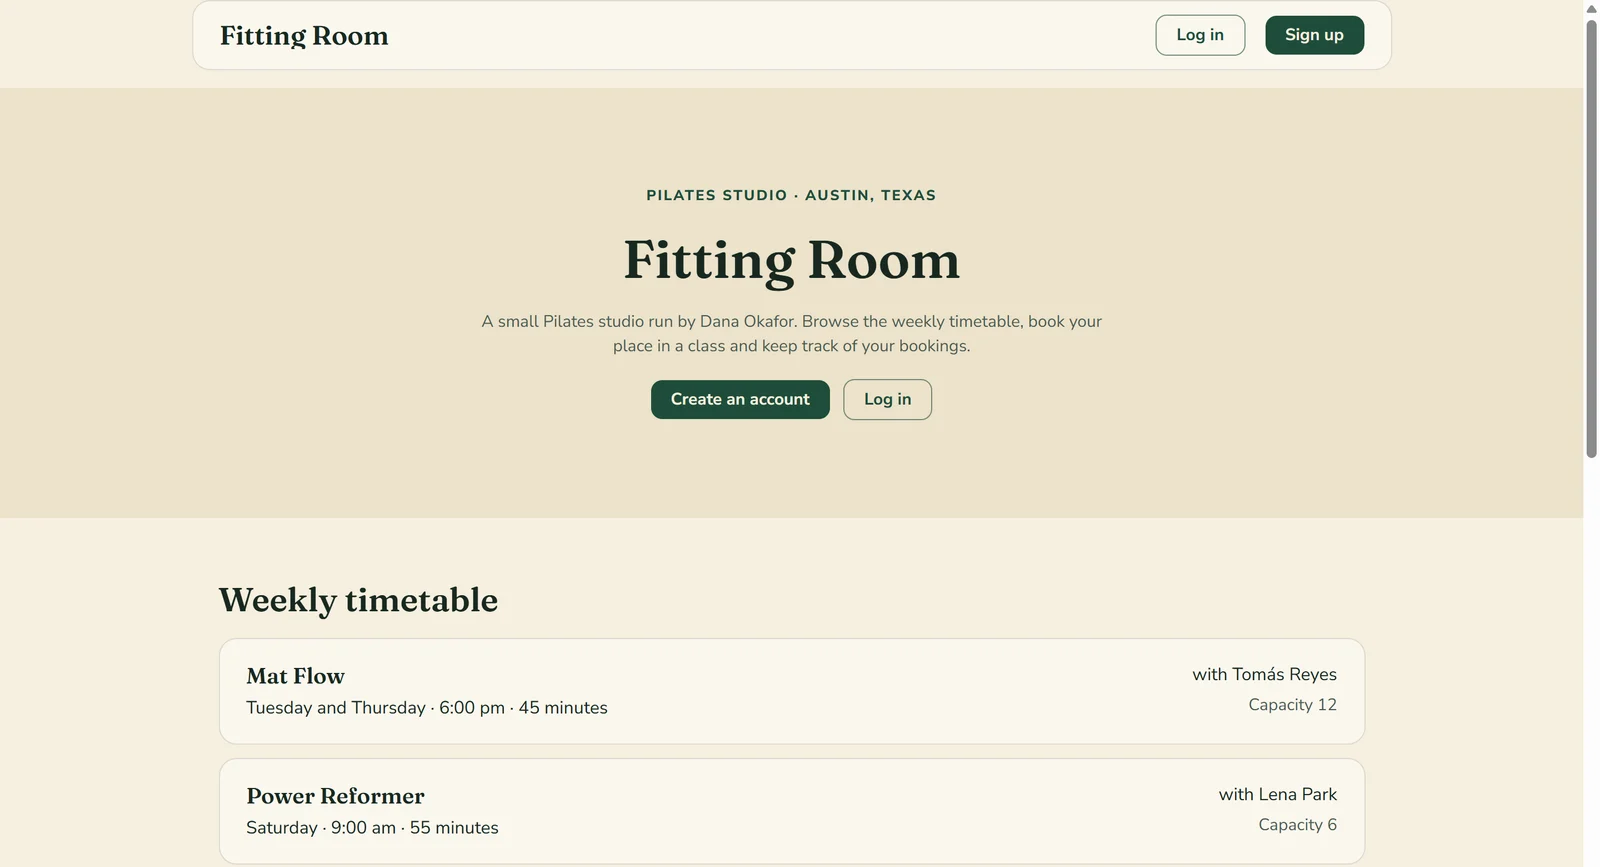Click the Weekly timetable heading

[x=358, y=600]
